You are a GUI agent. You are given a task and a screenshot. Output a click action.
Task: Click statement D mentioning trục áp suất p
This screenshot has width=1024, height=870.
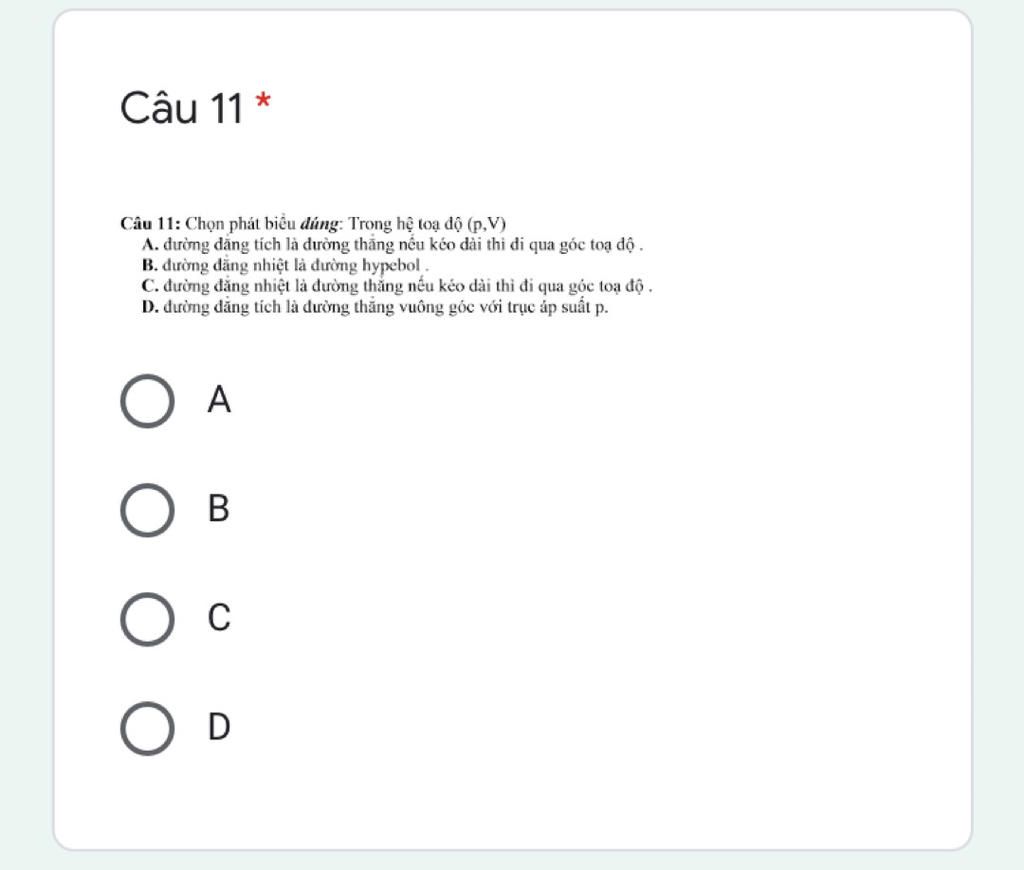pos(374,307)
